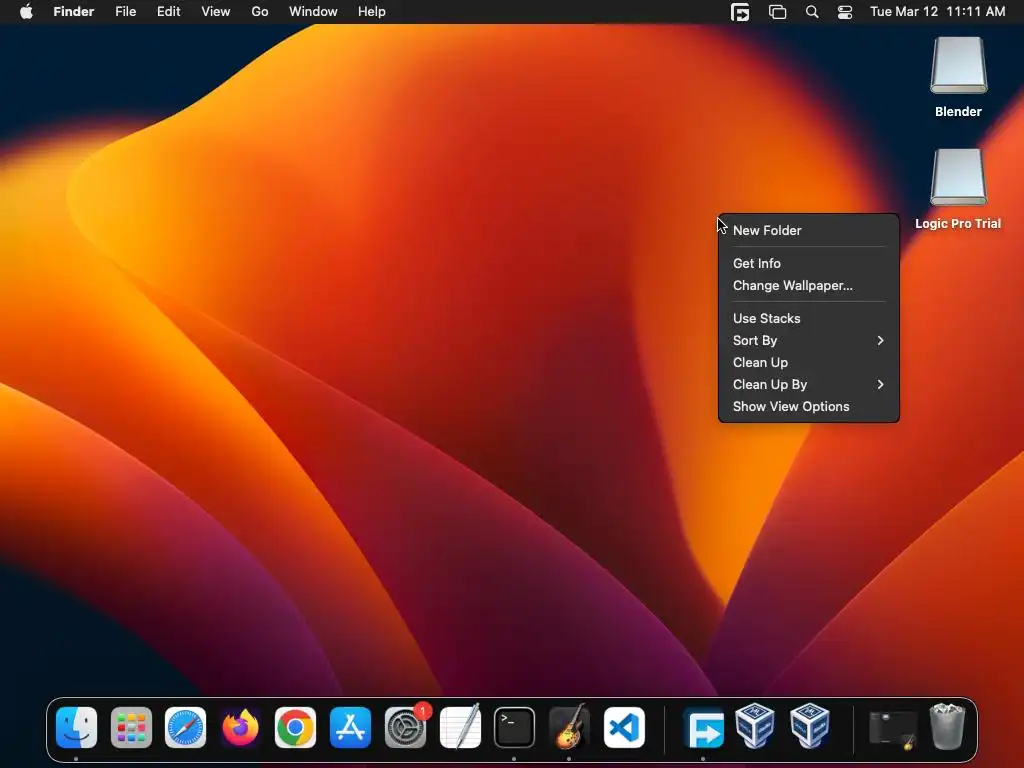
Task: Open the minimized dark window in Dock
Action: point(893,728)
